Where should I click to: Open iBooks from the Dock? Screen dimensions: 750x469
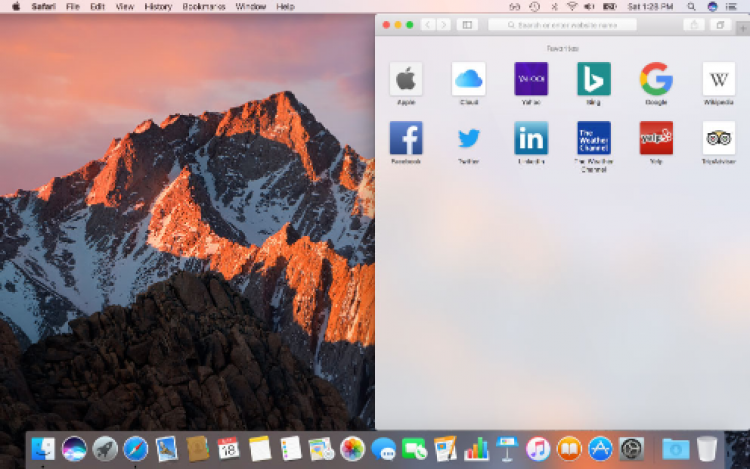569,449
